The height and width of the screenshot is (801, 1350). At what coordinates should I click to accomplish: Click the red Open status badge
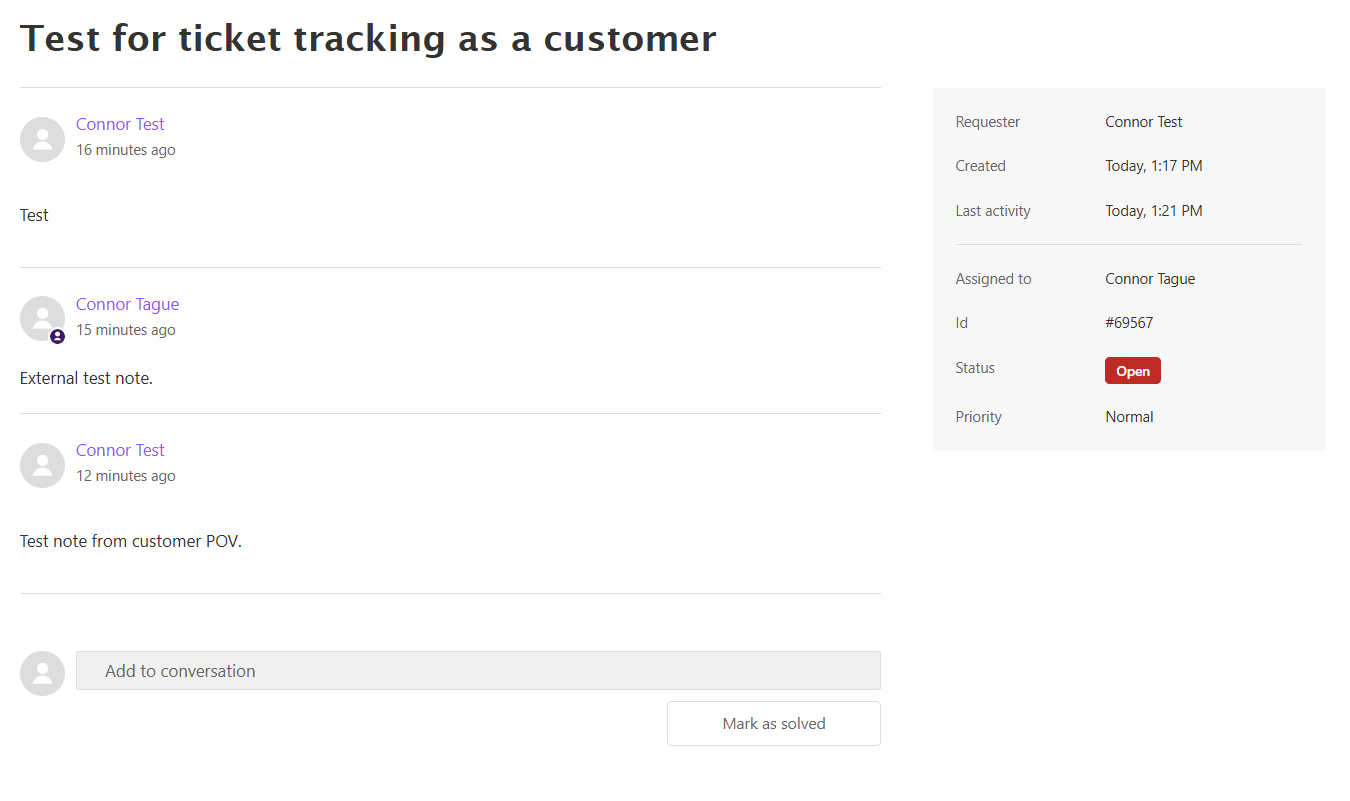click(x=1133, y=371)
